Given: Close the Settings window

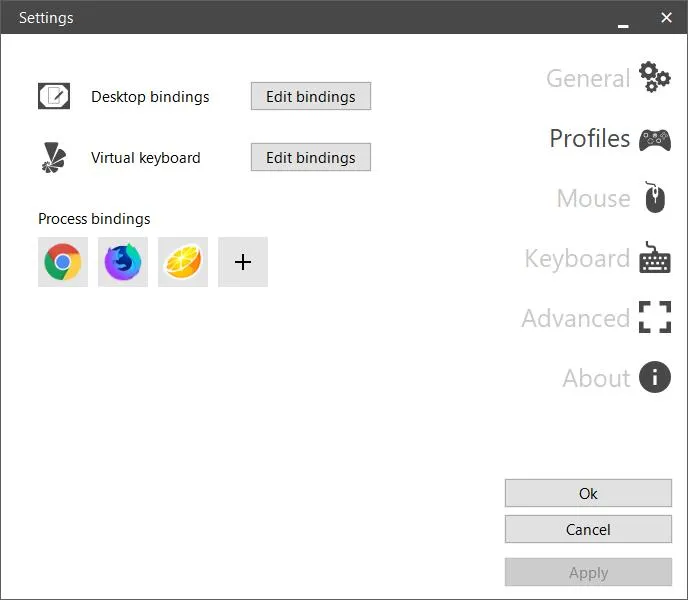Looking at the screenshot, I should click(666, 18).
